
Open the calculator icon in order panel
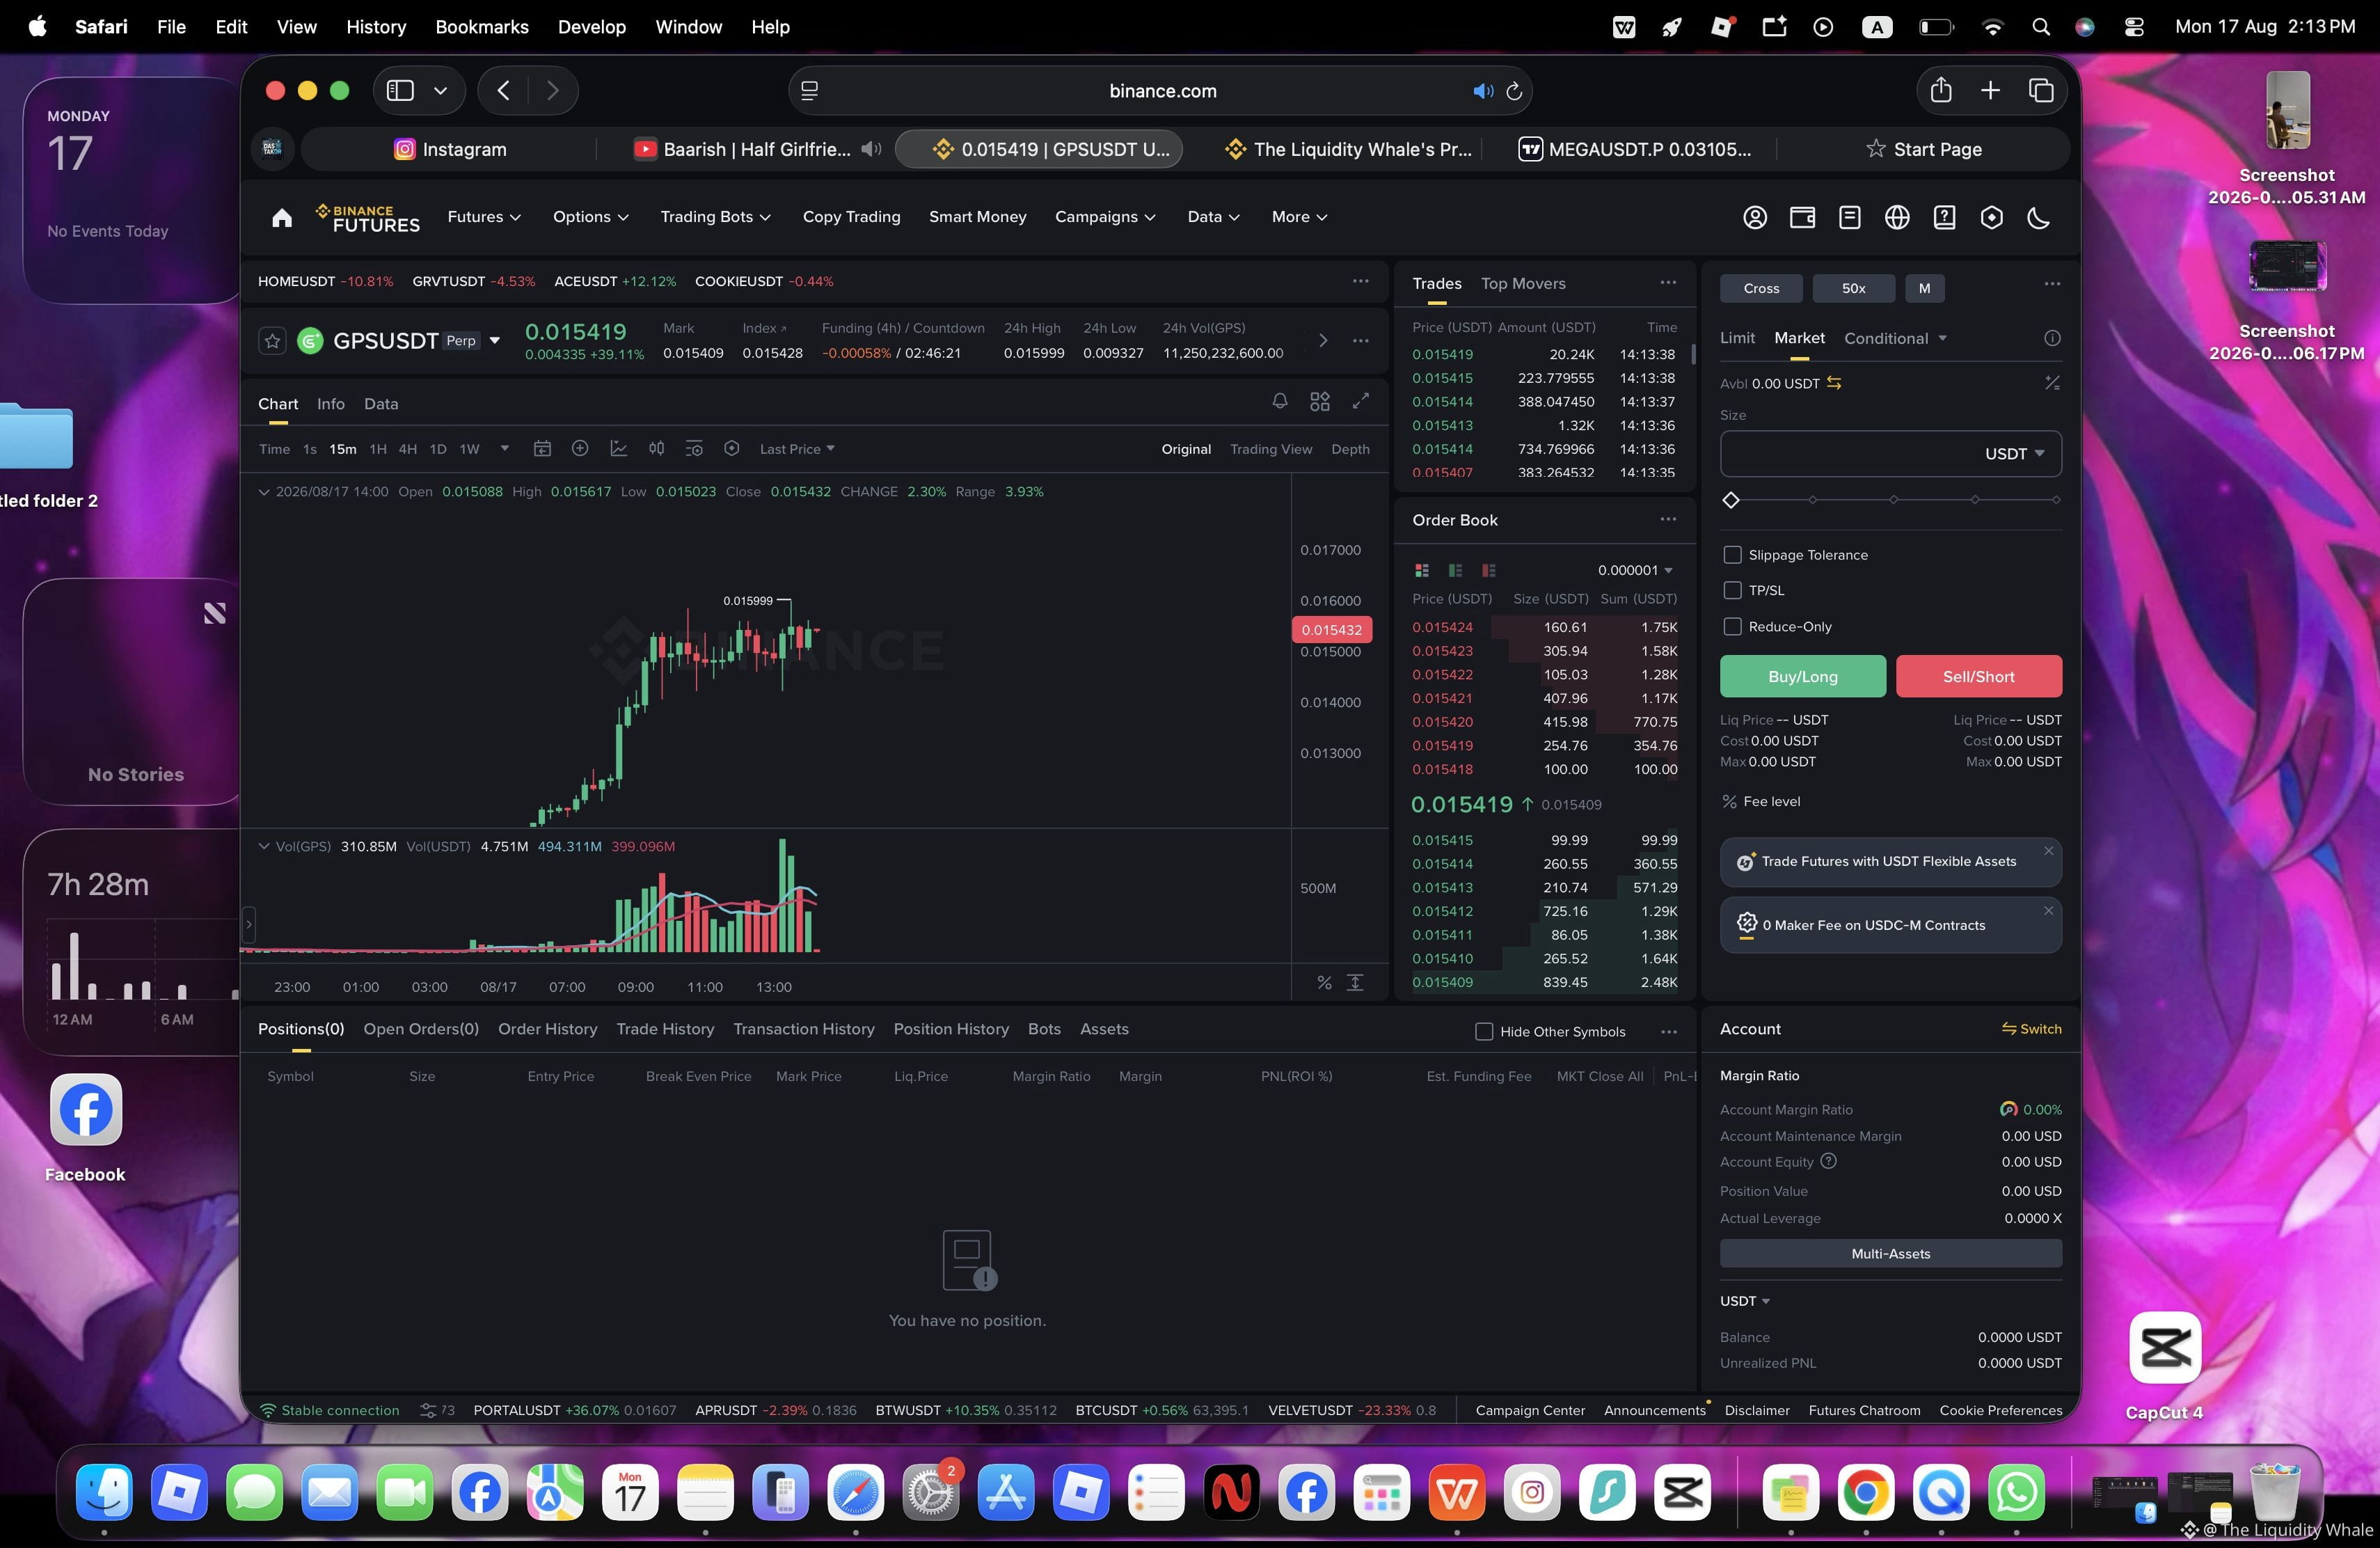click(2052, 383)
